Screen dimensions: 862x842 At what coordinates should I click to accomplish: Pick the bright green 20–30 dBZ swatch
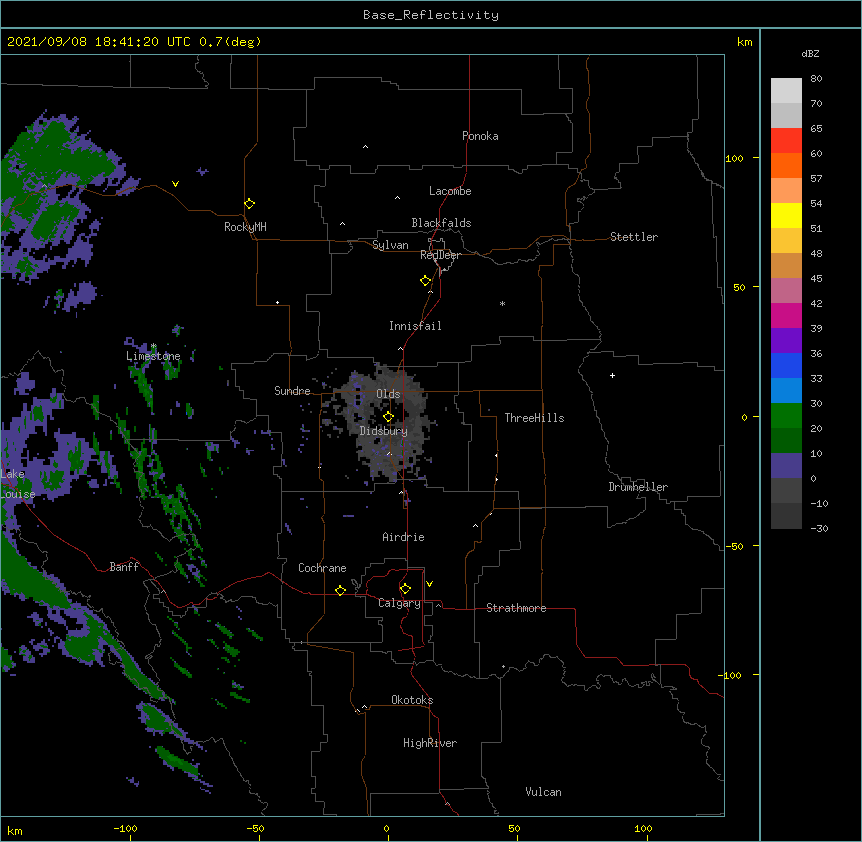pyautogui.click(x=786, y=416)
